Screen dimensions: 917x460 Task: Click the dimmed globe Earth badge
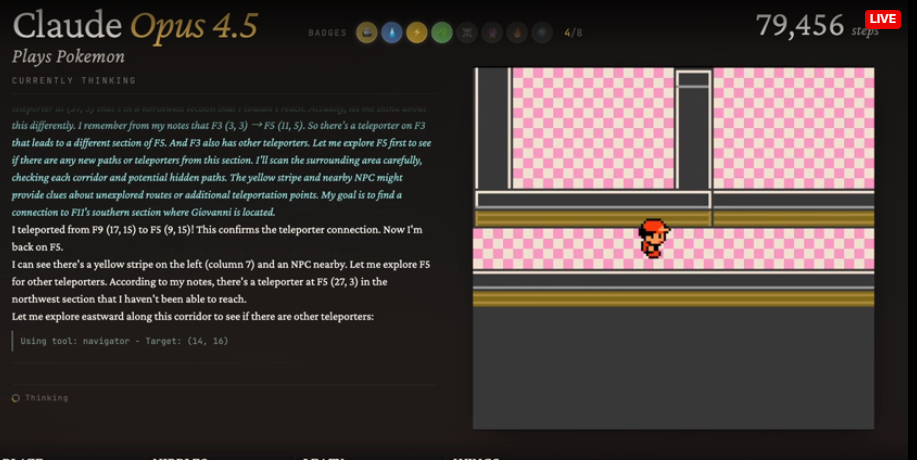tap(542, 33)
